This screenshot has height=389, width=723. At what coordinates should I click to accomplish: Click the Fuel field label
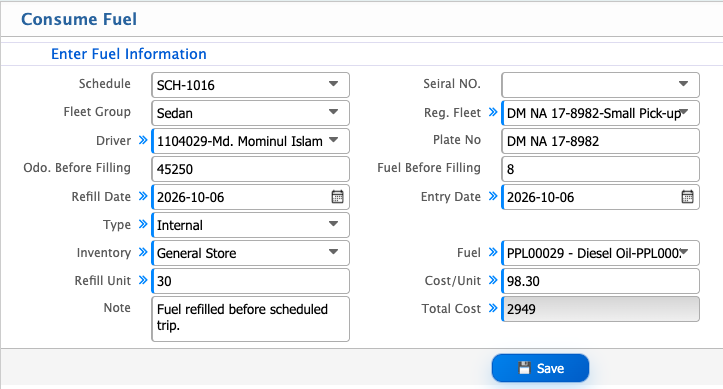469,253
